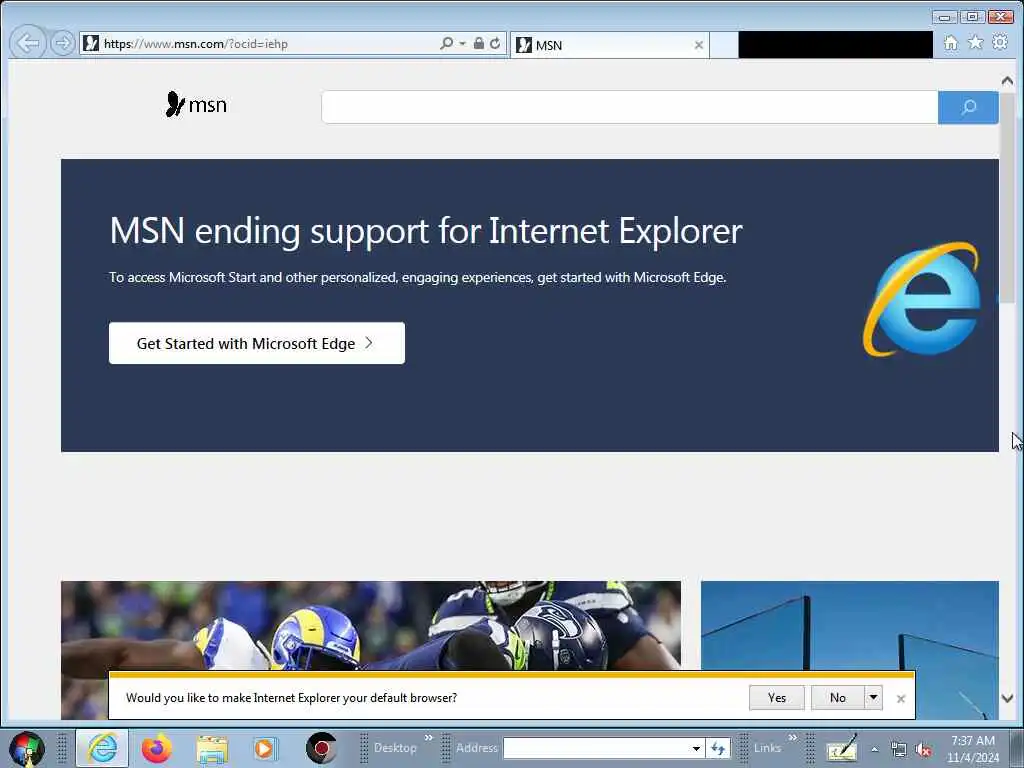View the security lock icon report
1024x768 pixels.
[479, 43]
